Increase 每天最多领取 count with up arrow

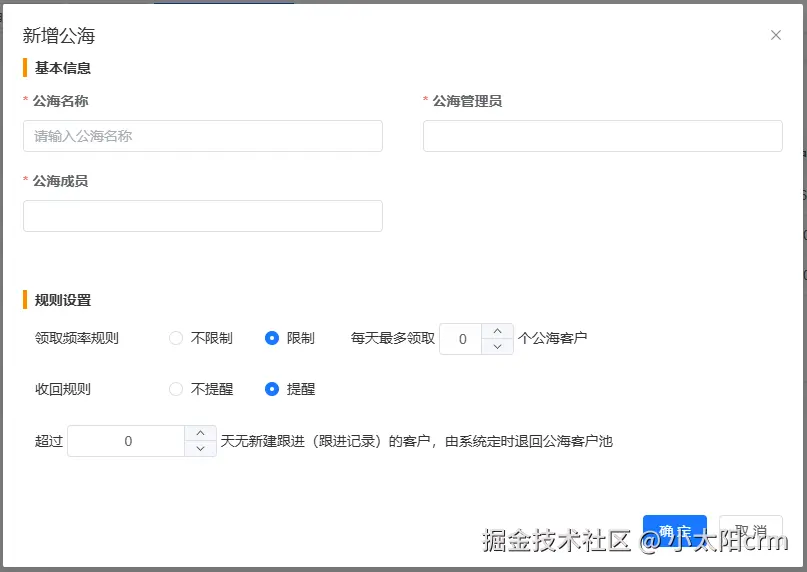tap(497, 331)
